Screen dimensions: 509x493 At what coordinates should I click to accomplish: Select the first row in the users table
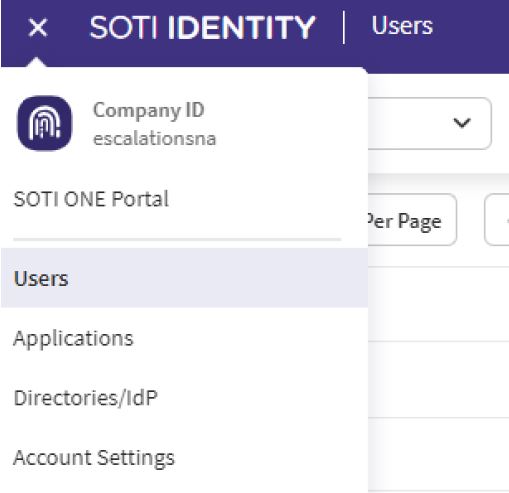pyautogui.click(x=438, y=304)
